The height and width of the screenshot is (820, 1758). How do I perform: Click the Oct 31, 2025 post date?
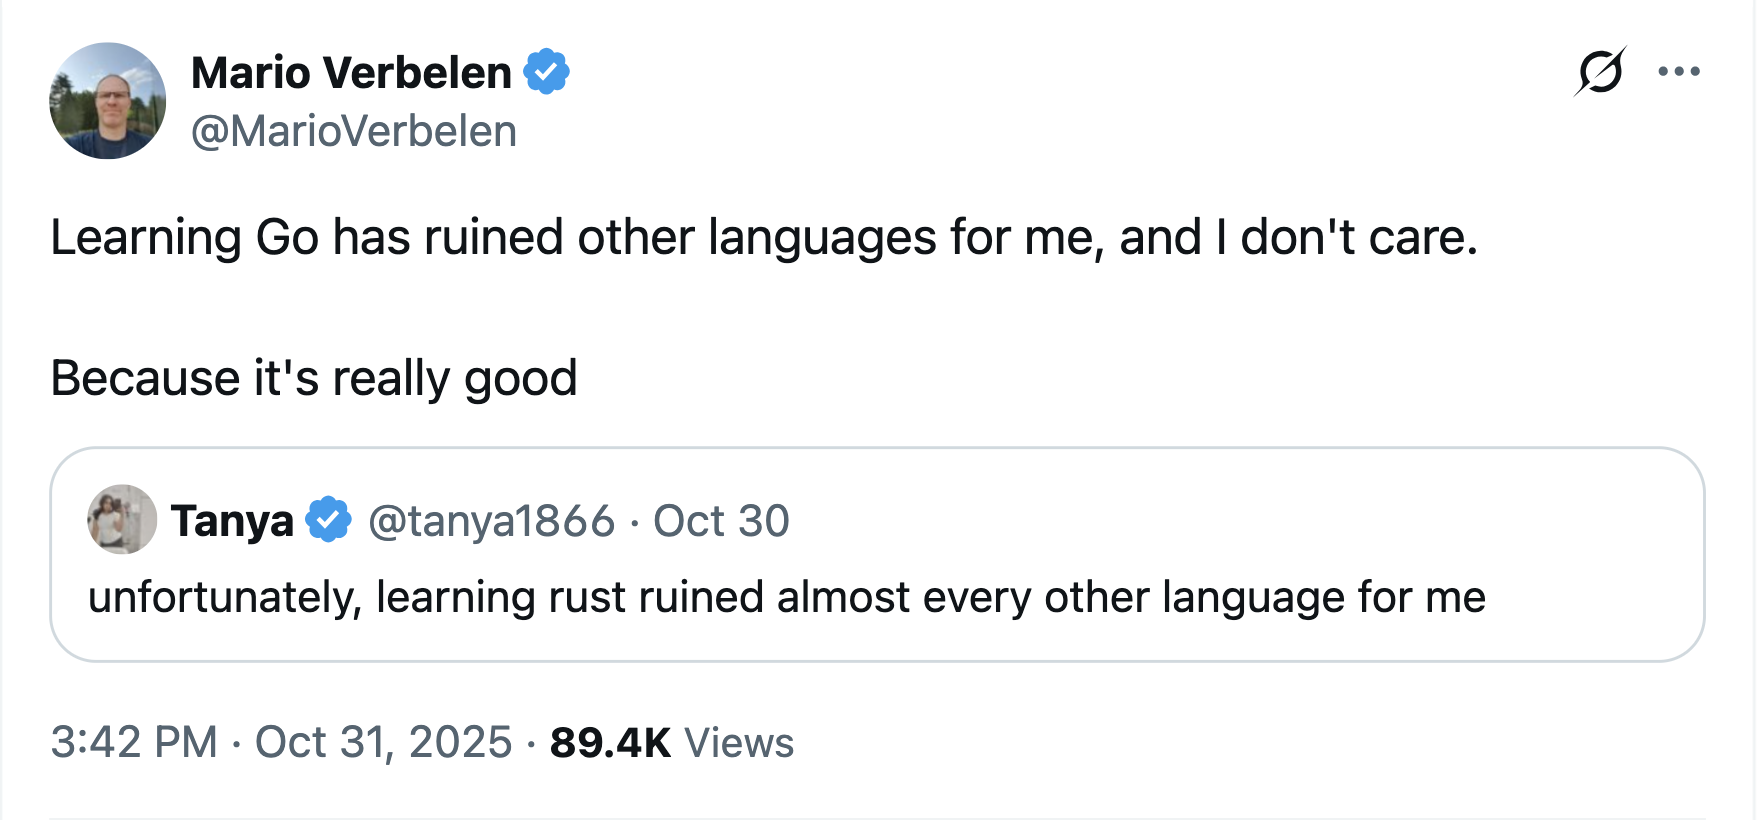click(x=383, y=742)
